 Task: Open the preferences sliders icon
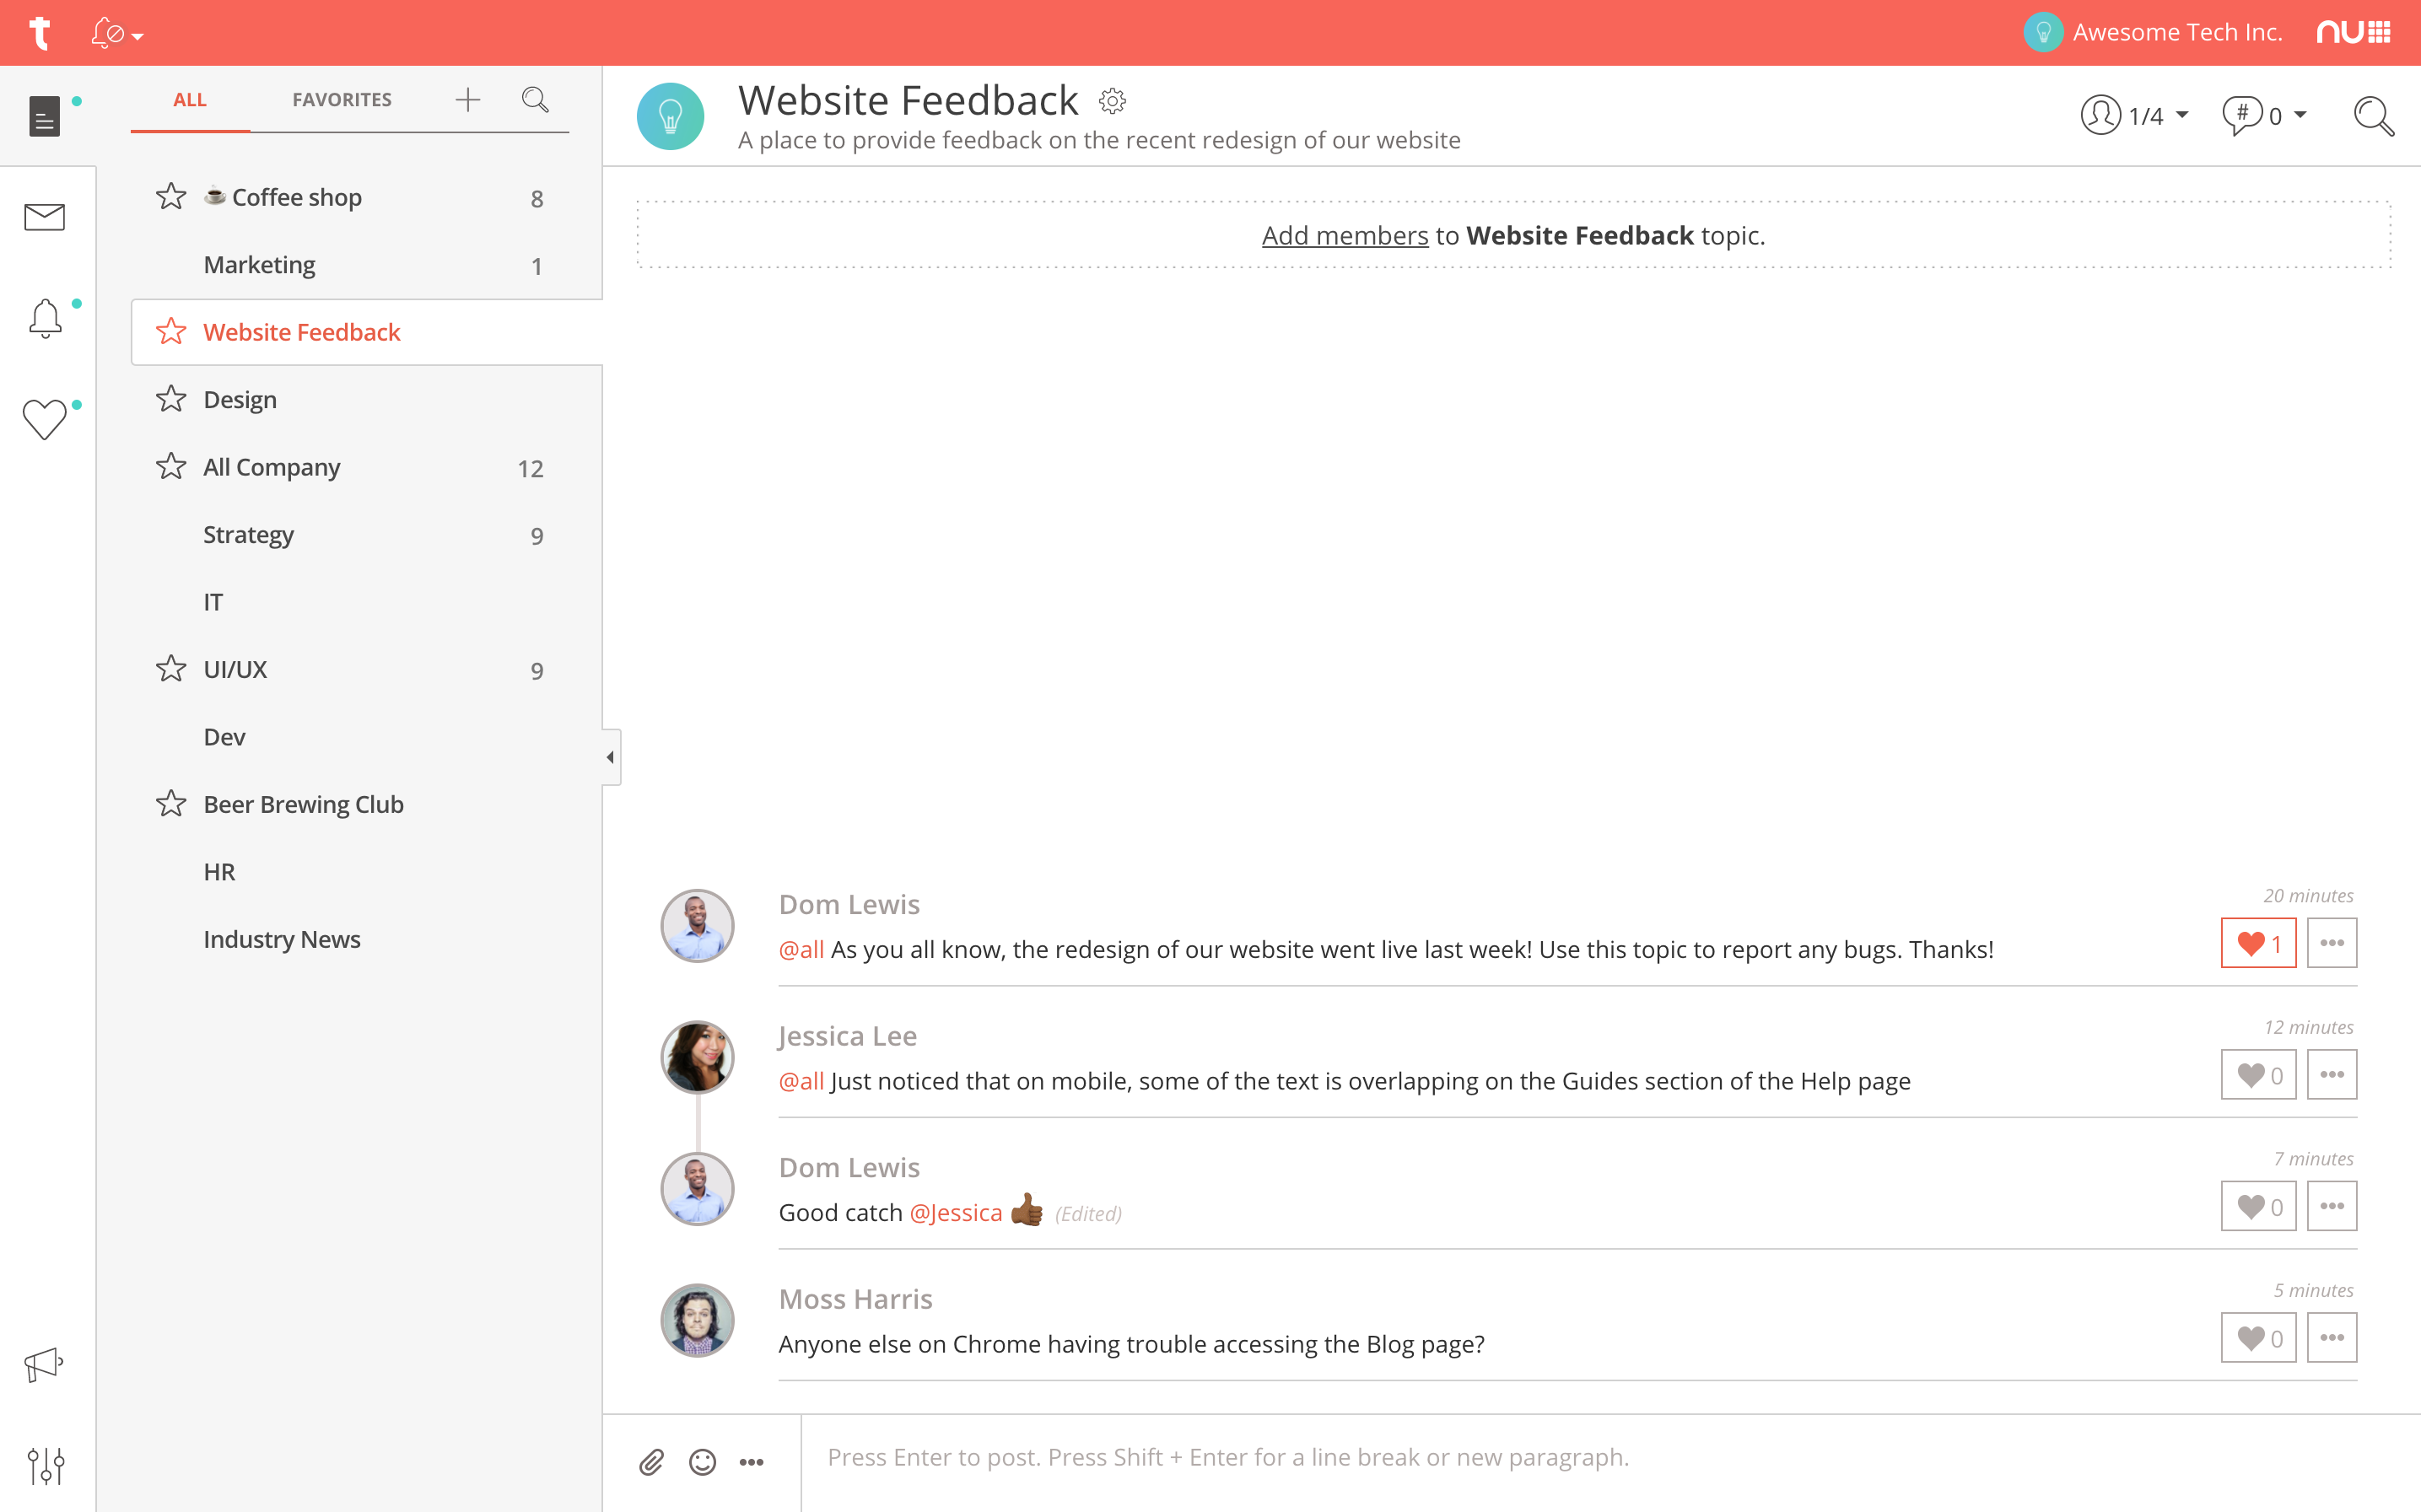point(46,1465)
